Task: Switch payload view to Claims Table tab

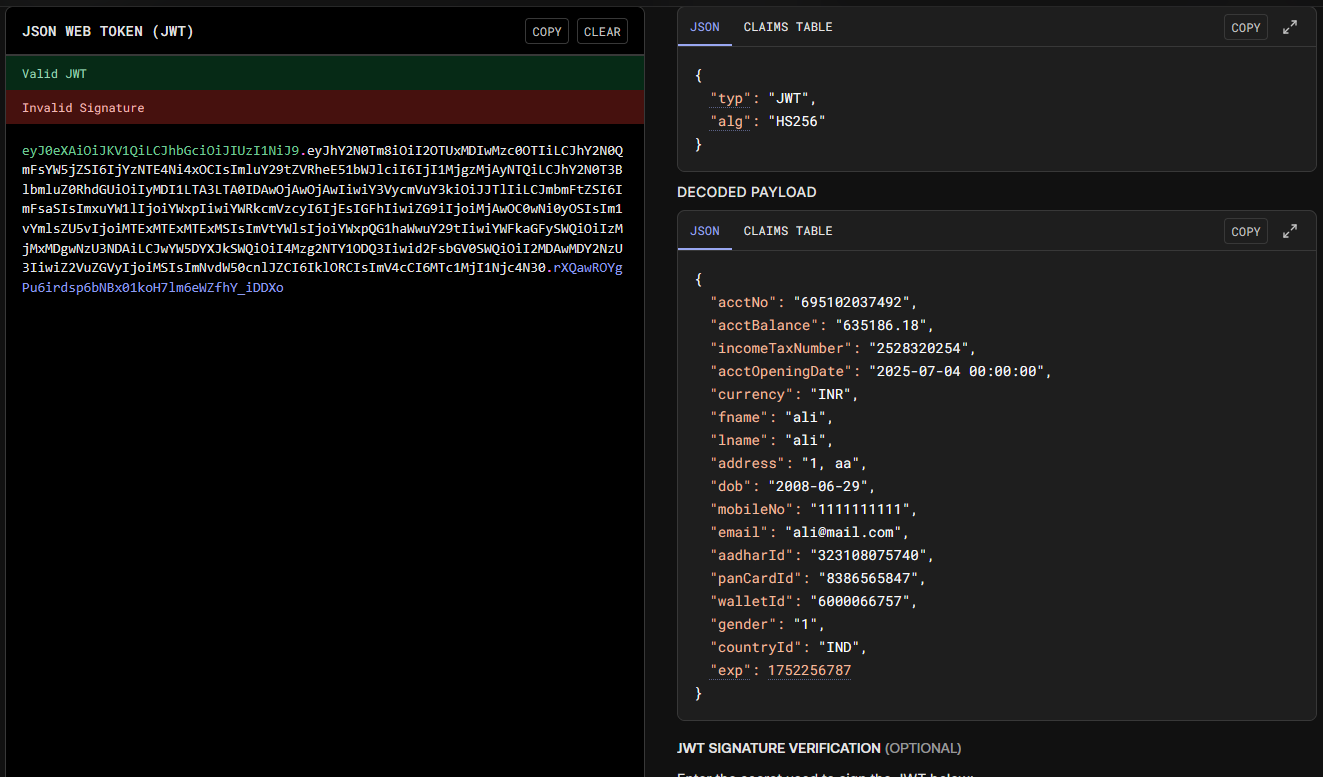Action: point(787,231)
